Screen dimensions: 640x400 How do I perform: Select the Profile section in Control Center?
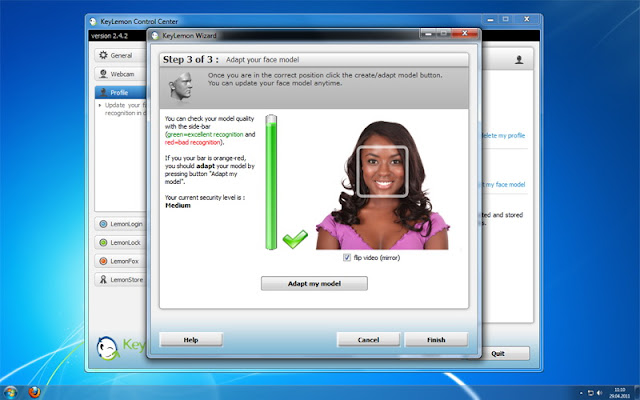point(120,93)
